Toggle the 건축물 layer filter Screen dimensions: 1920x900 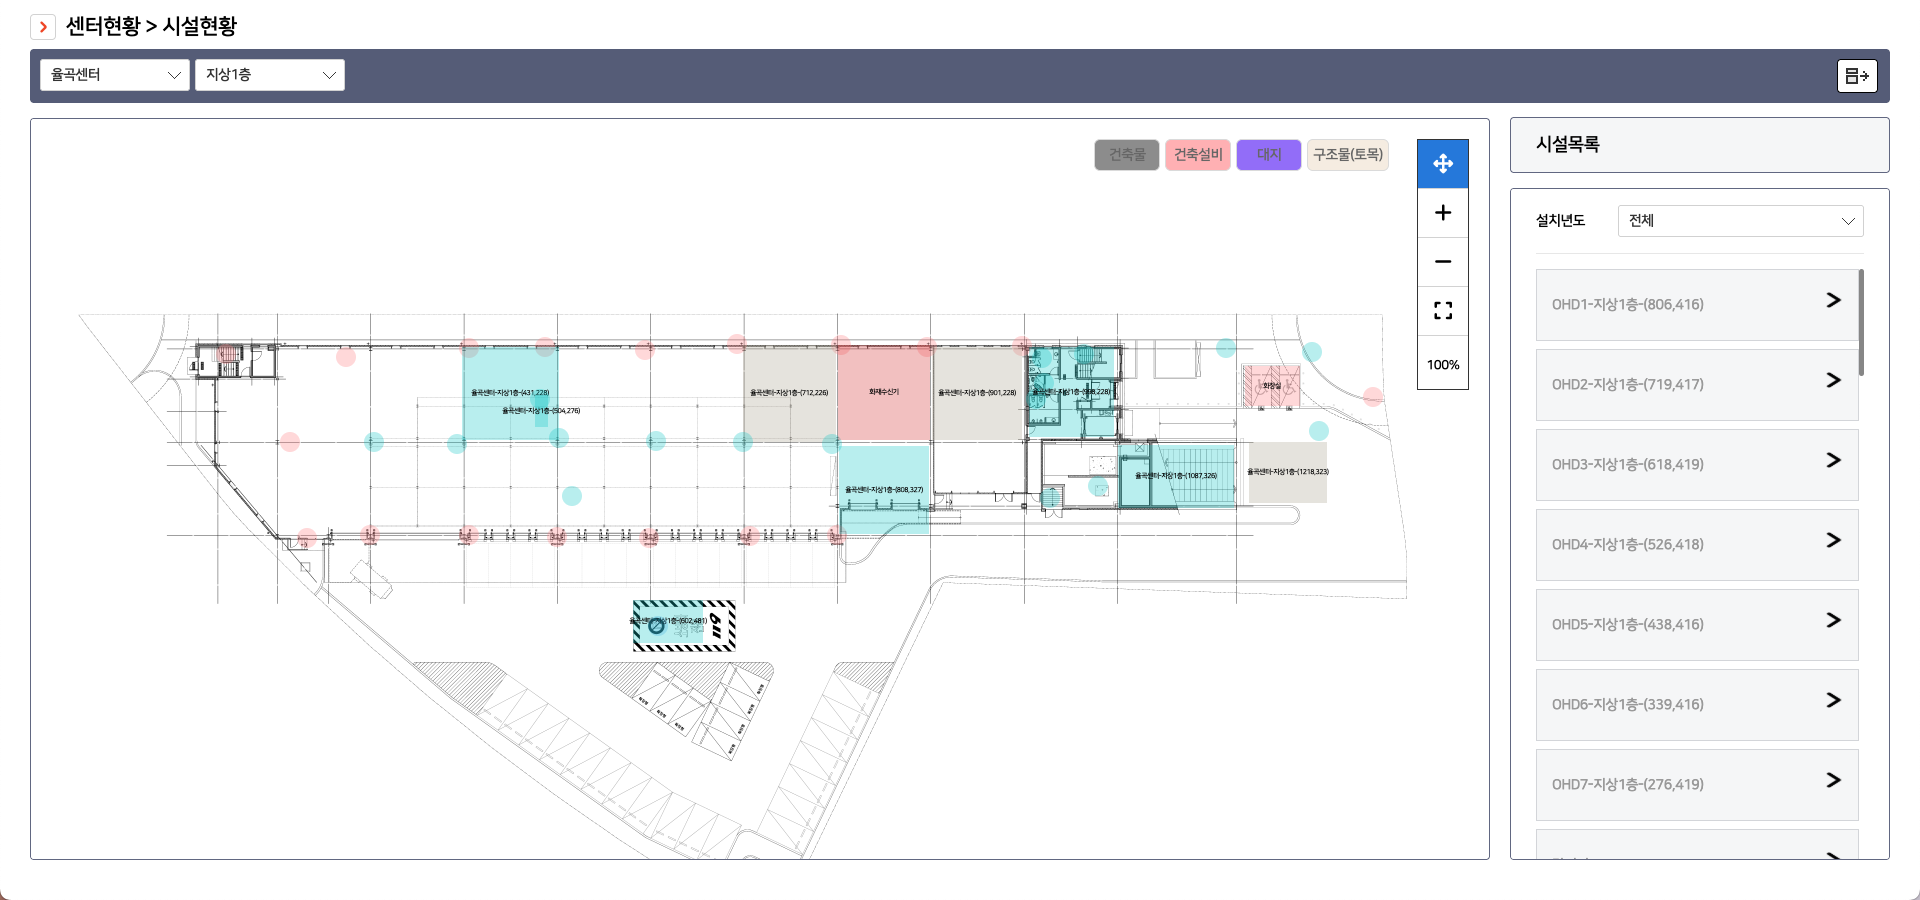1126,155
